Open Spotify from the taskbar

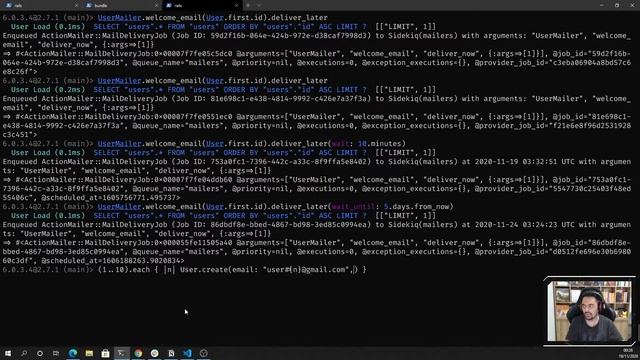154,353
